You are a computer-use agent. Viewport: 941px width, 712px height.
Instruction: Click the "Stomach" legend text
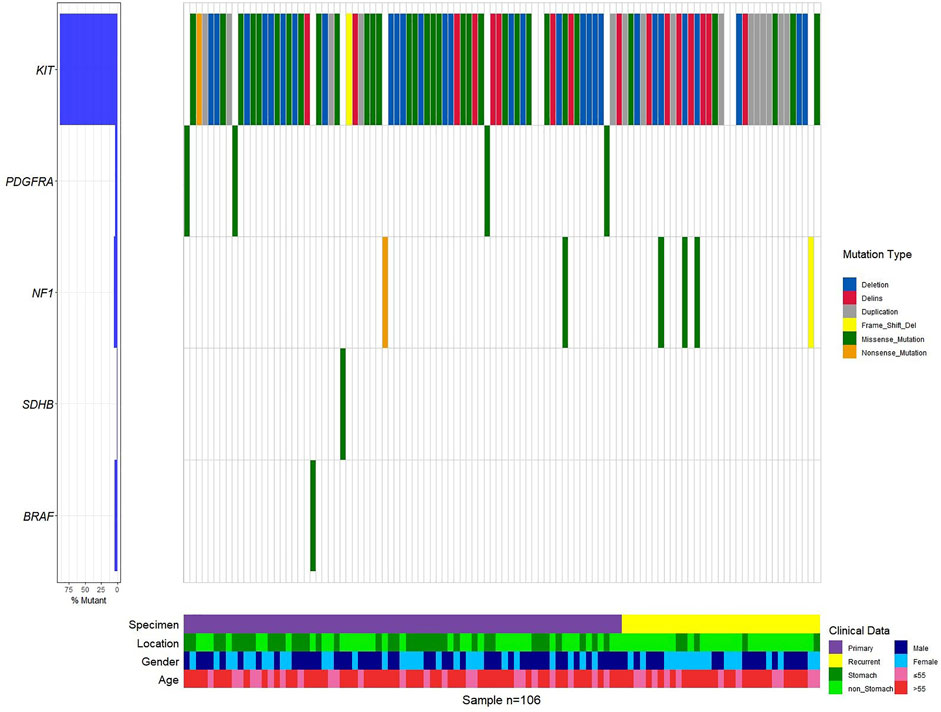coord(862,675)
